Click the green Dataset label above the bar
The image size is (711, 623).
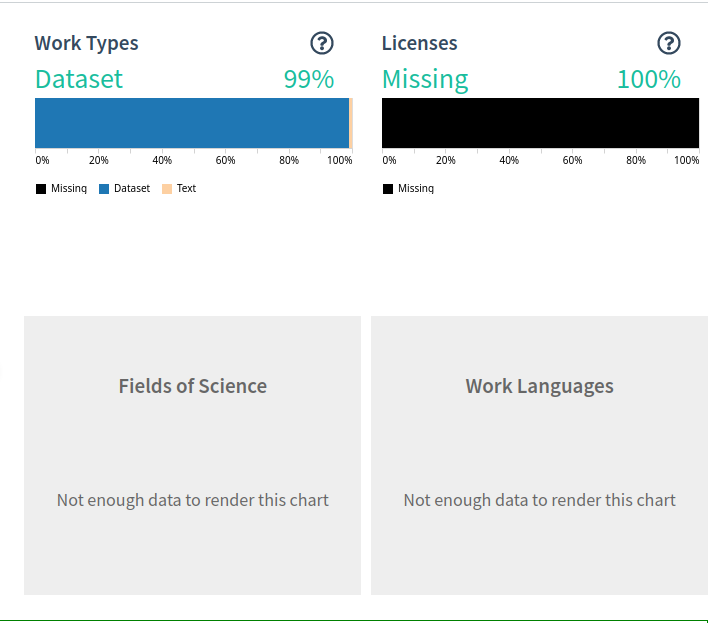click(x=79, y=79)
